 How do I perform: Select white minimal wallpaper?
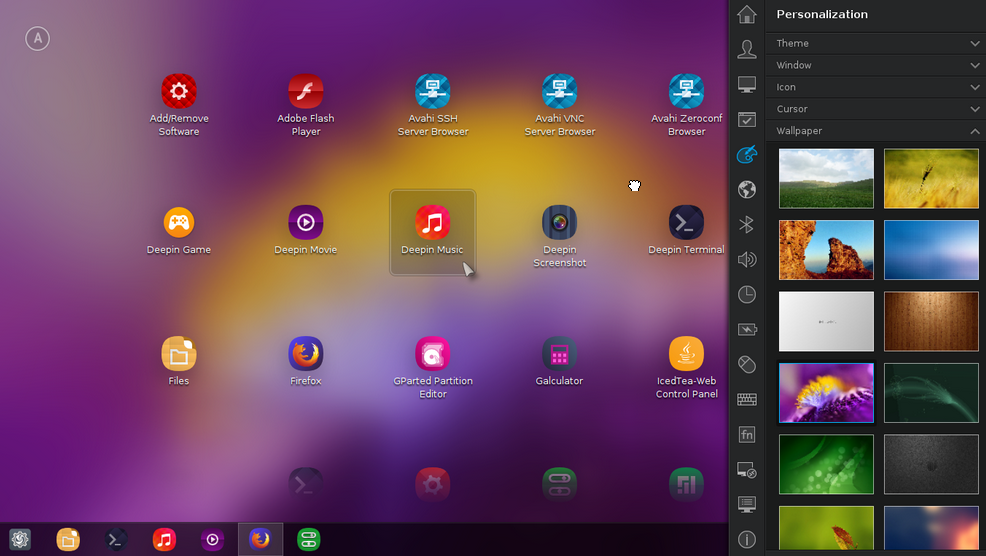tap(826, 321)
